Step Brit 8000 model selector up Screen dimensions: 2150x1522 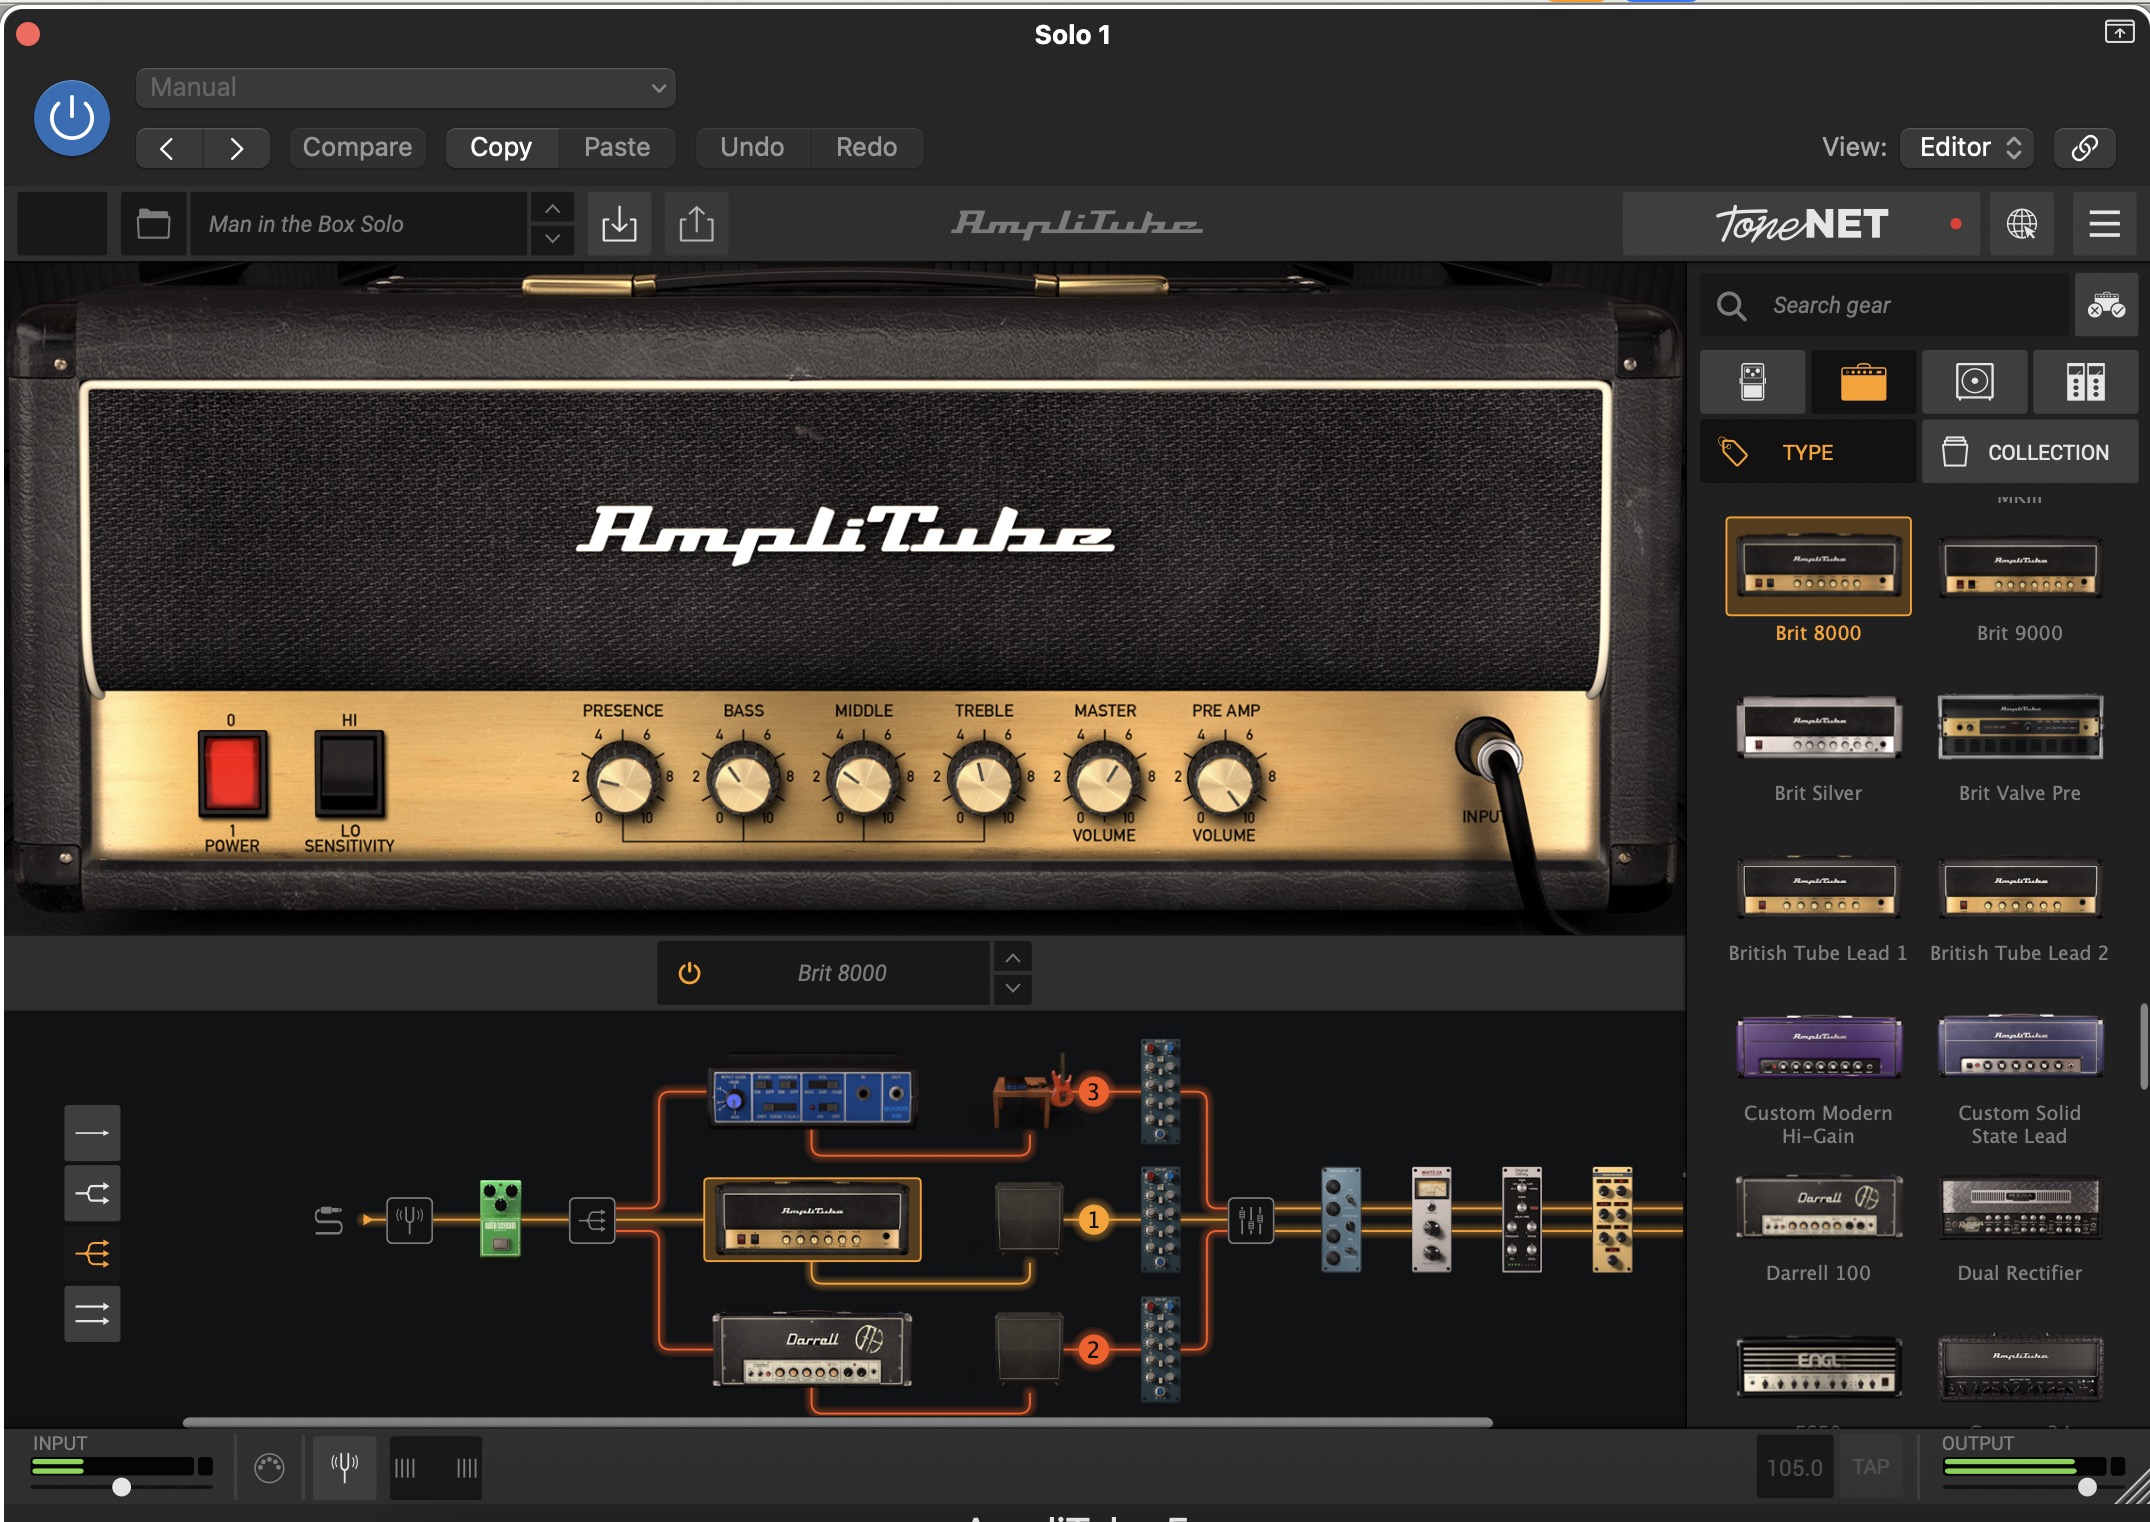pyautogui.click(x=1012, y=958)
